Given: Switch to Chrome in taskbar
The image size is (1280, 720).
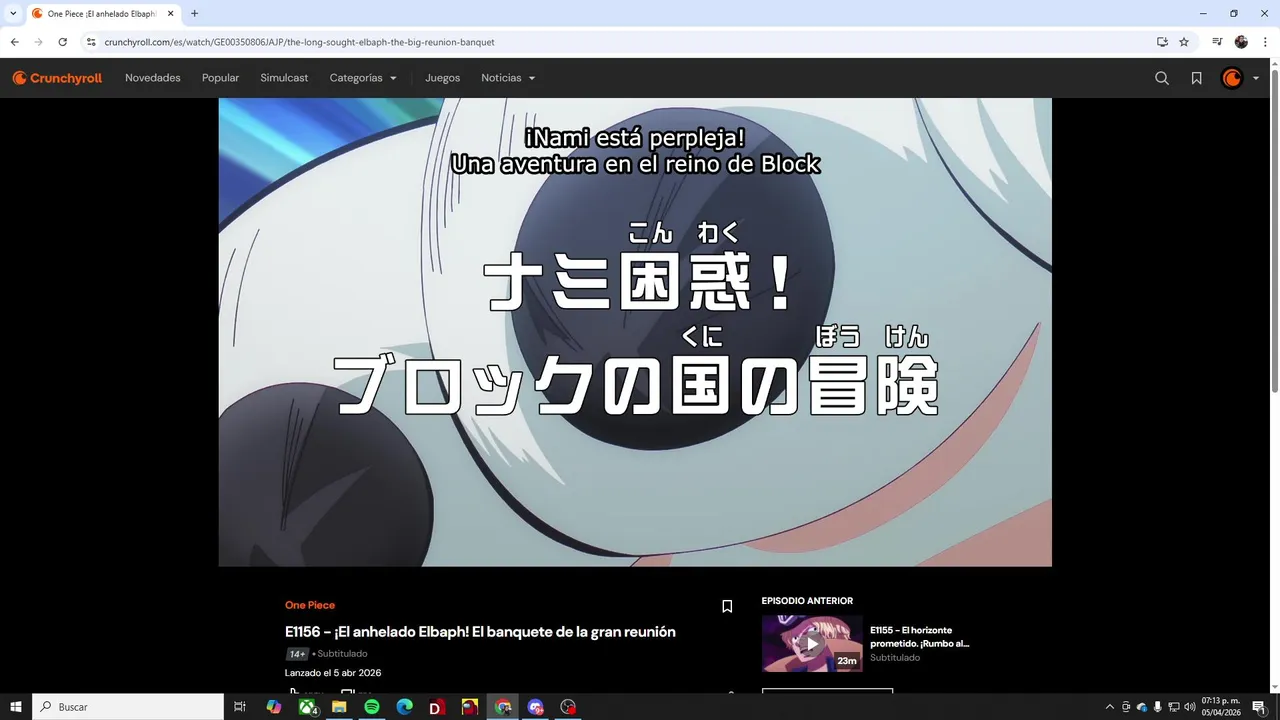Looking at the screenshot, I should coord(503,707).
